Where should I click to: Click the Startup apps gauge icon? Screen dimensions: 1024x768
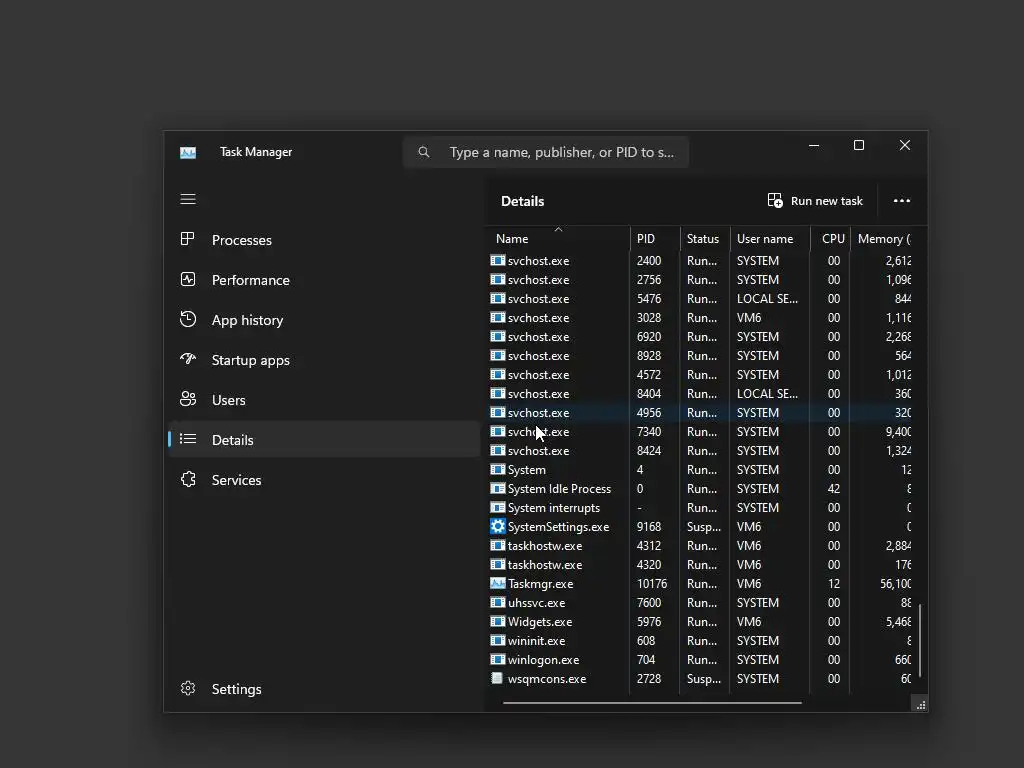187,359
